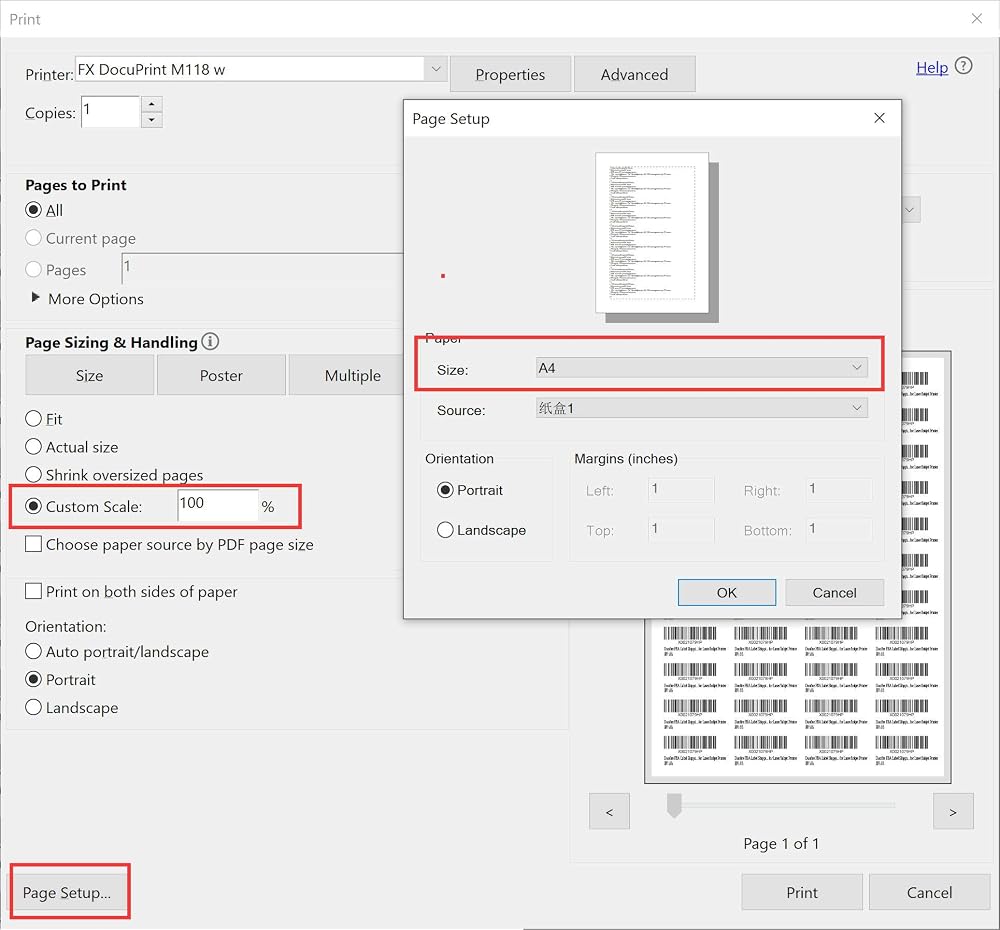Screen dimensions: 1000x930
Task: Select Portrait in Print dialog orientation
Action: pyautogui.click(x=33, y=679)
